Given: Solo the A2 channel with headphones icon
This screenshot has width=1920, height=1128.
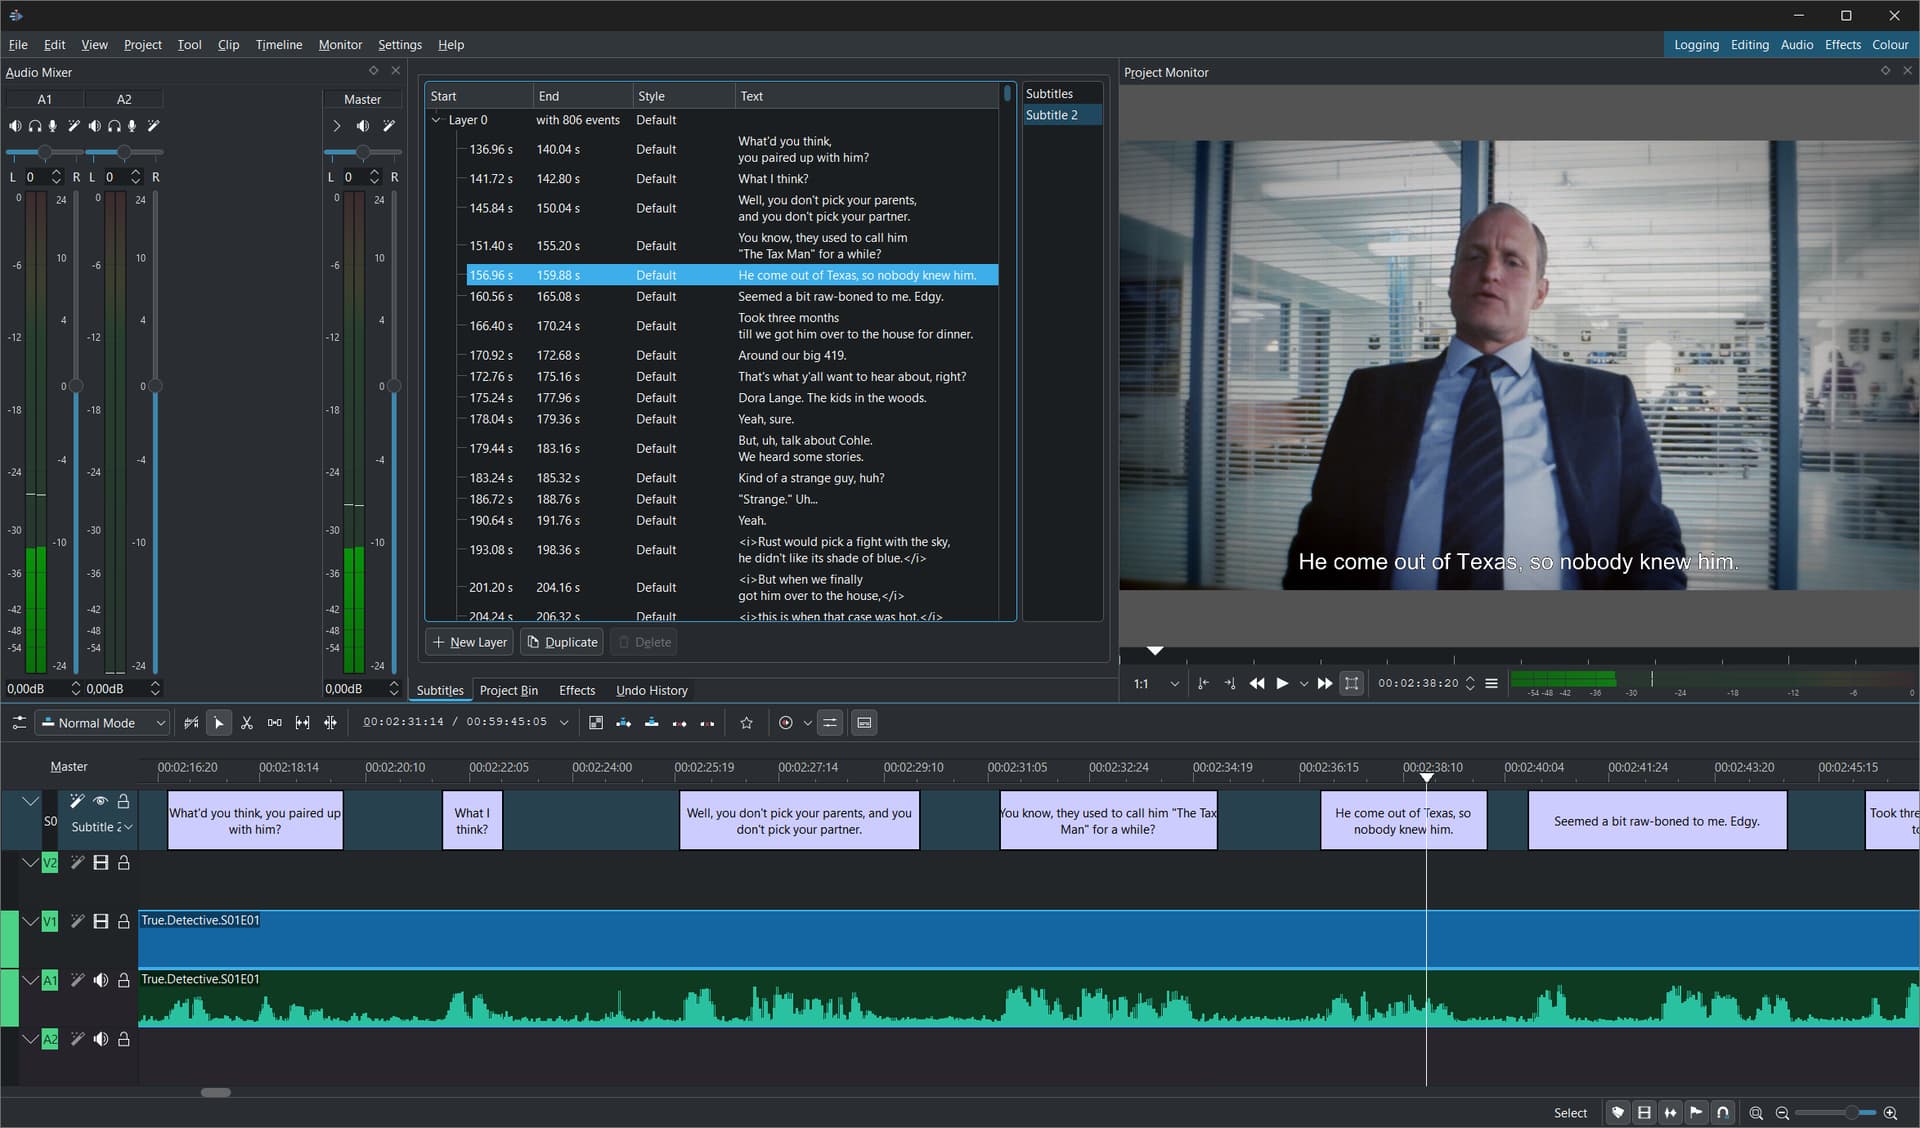Looking at the screenshot, I should pyautogui.click(x=114, y=126).
